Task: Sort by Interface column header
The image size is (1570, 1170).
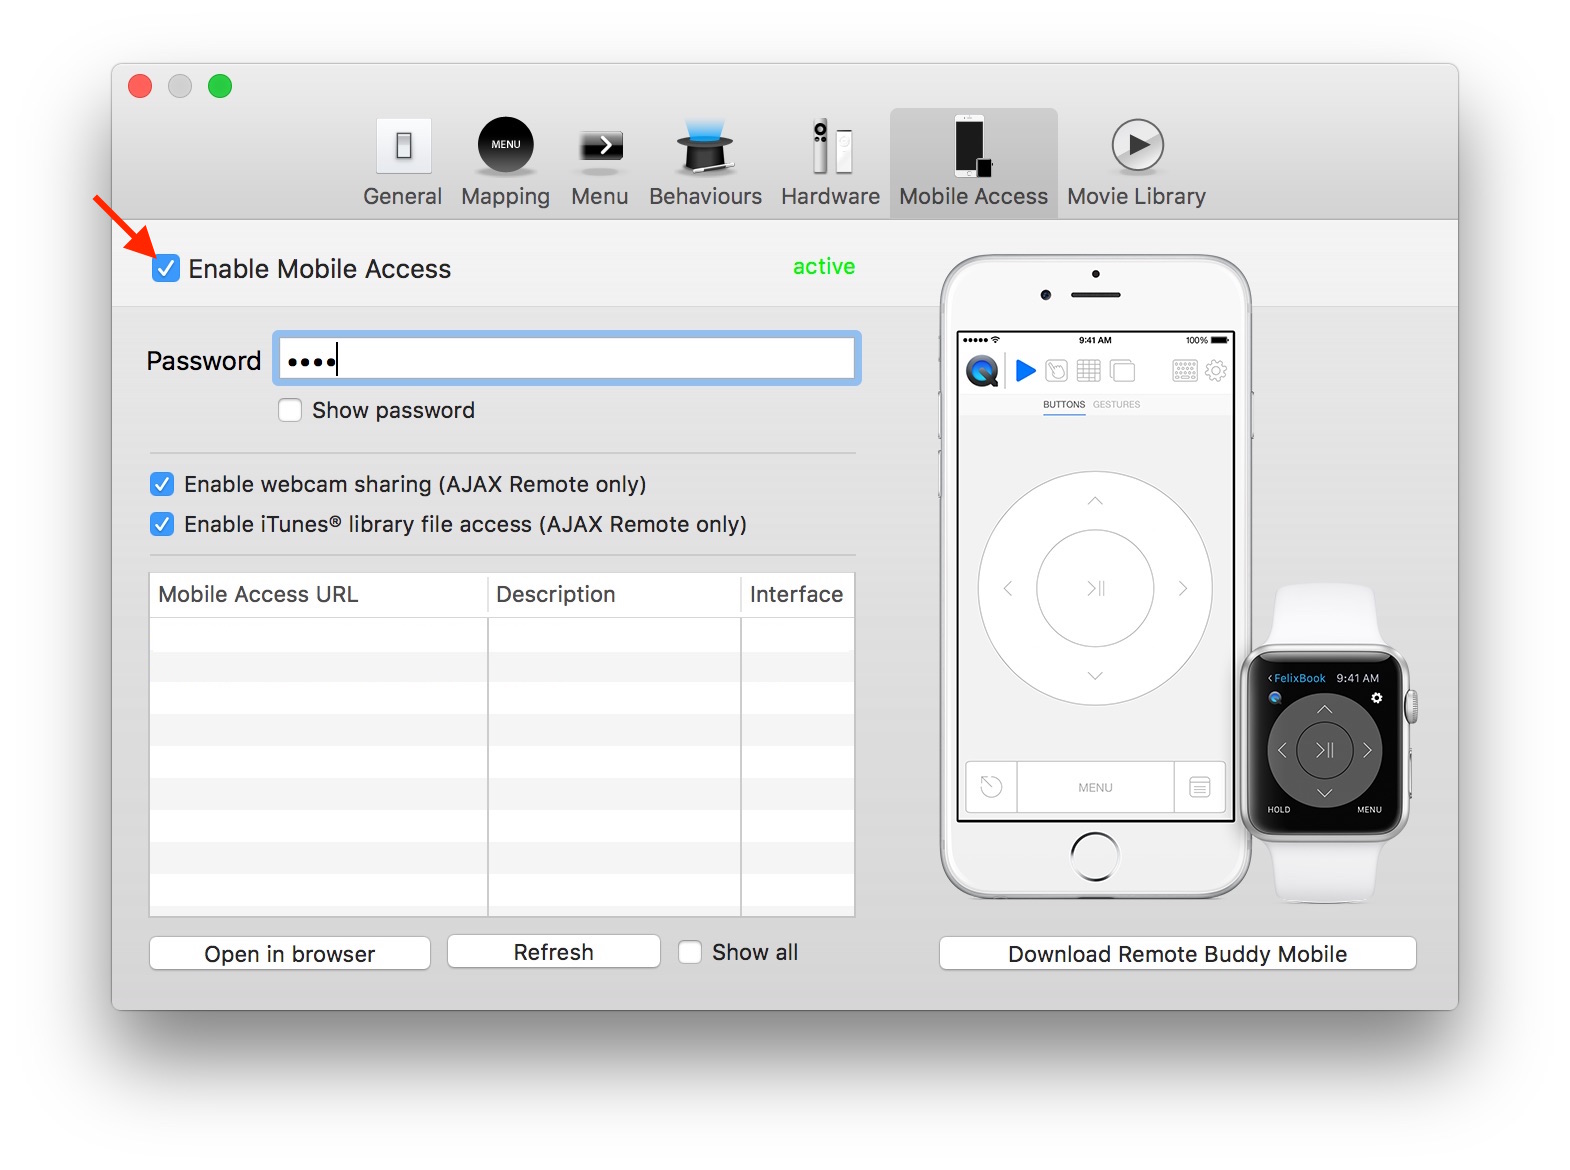Action: point(798,594)
